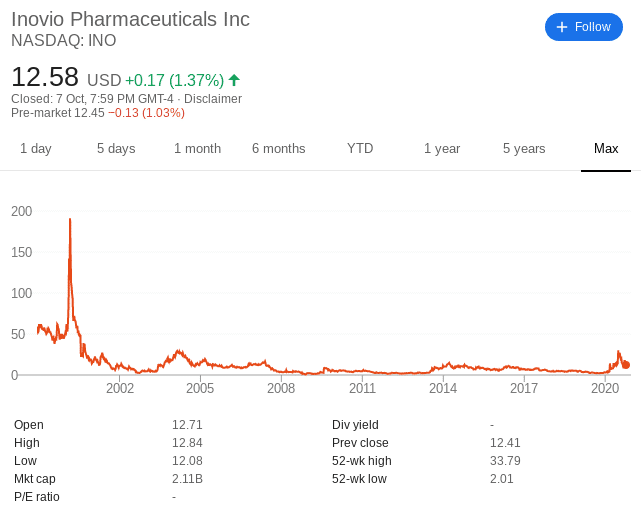This screenshot has height=516, width=641.
Task: Click the orange current price dot
Action: (x=626, y=365)
